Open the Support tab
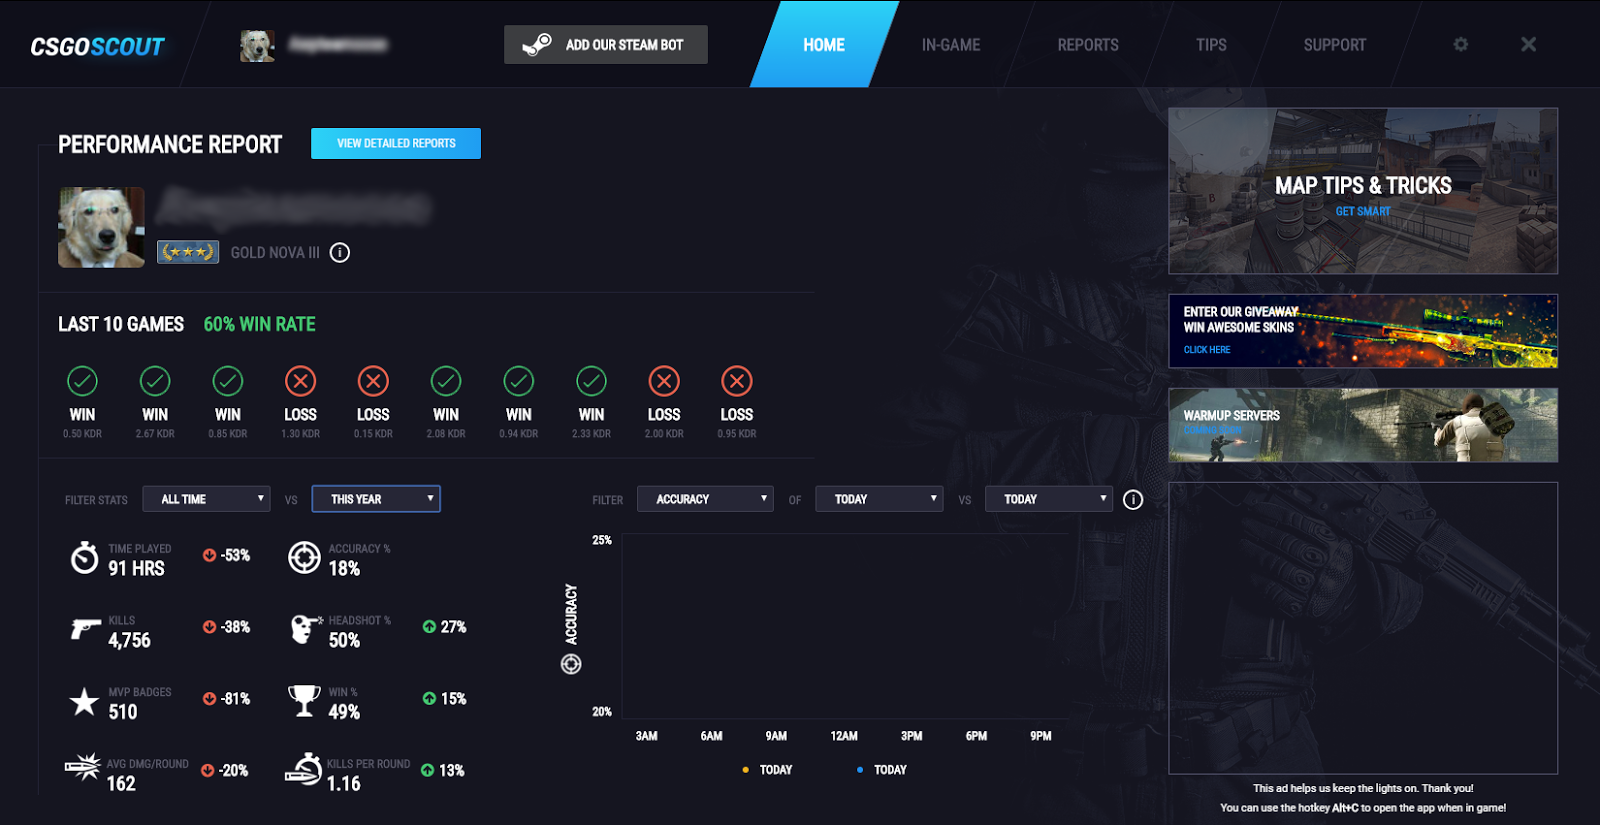 tap(1334, 45)
